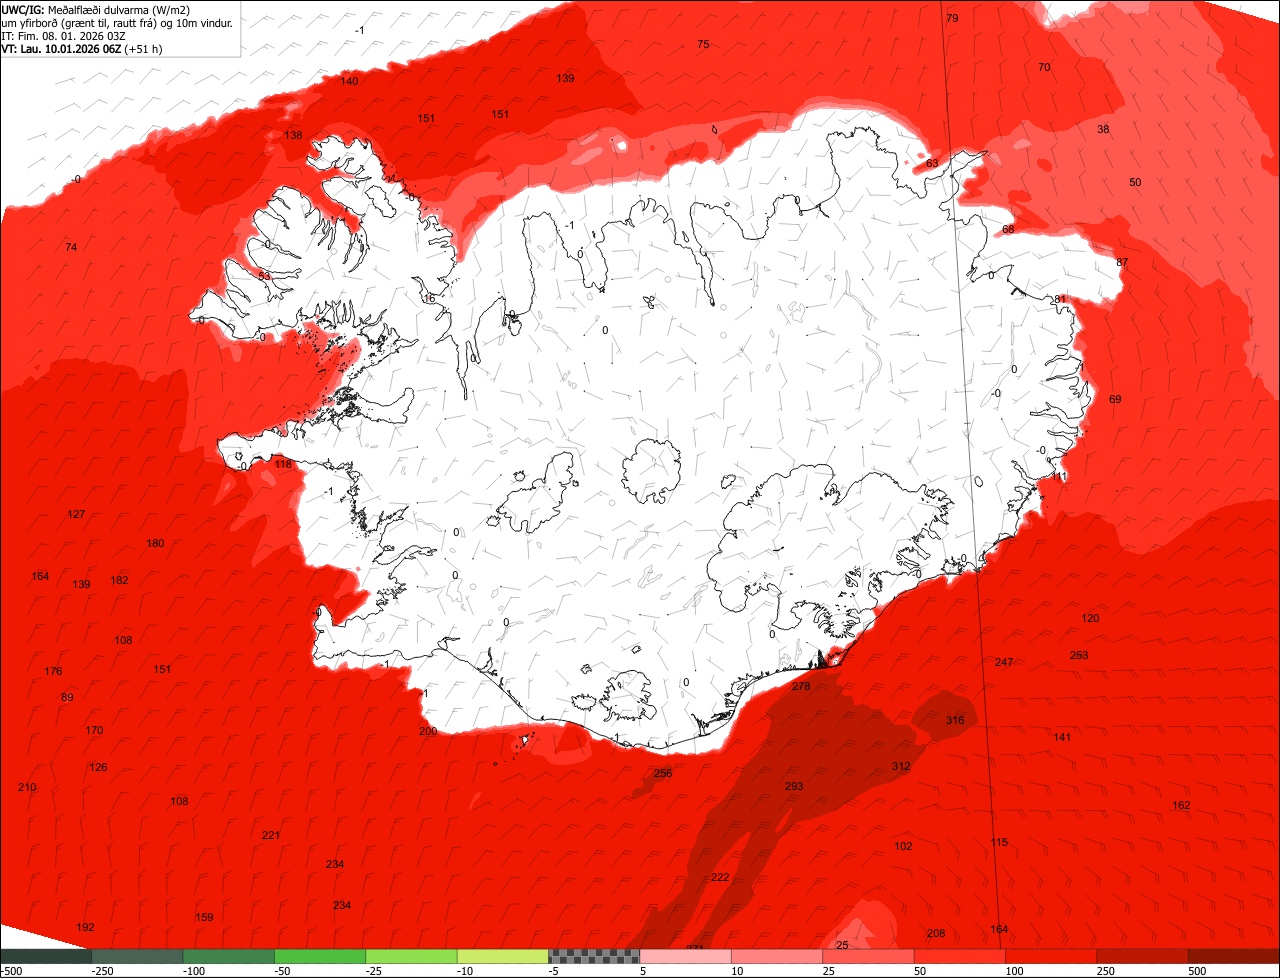The width and height of the screenshot is (1280, 978).
Task: Select the bright green swatch between -50 and -25
Action: [x=320, y=956]
